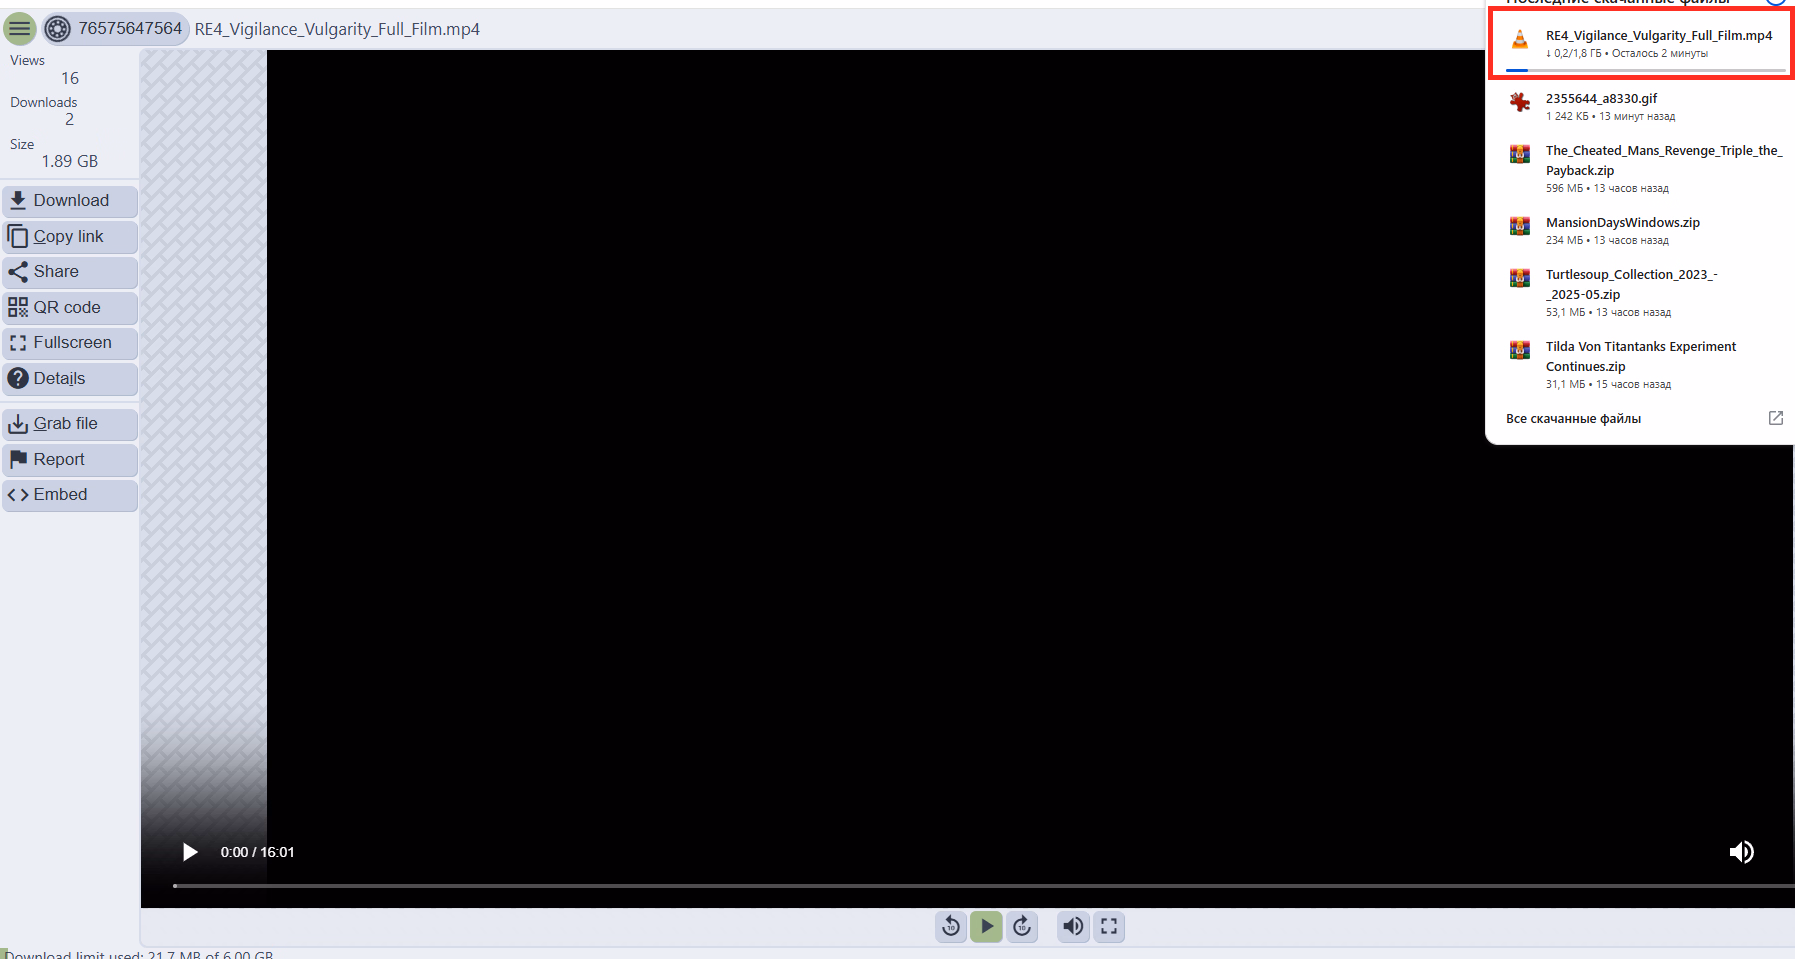Click the video timestamp '0:00 / 16:01'
The image size is (1795, 959).
258,852
